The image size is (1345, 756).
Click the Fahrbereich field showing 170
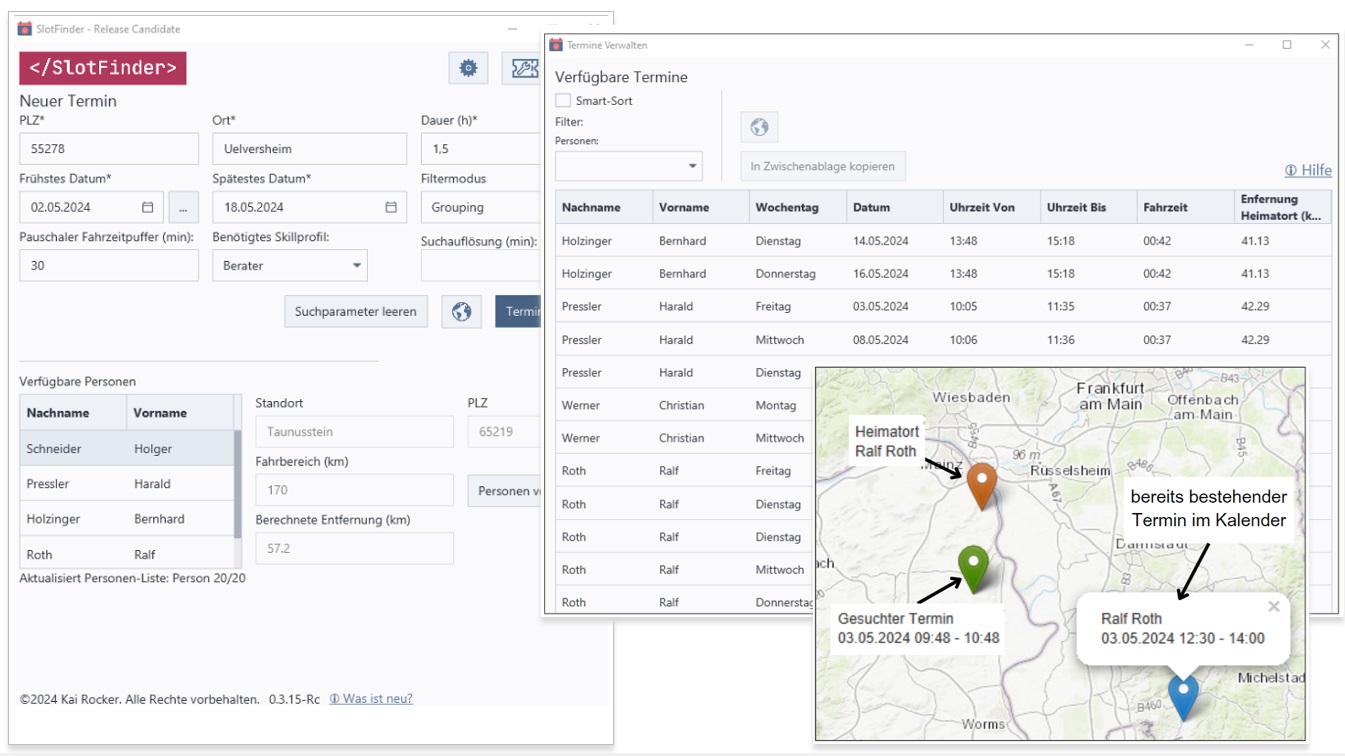(354, 490)
